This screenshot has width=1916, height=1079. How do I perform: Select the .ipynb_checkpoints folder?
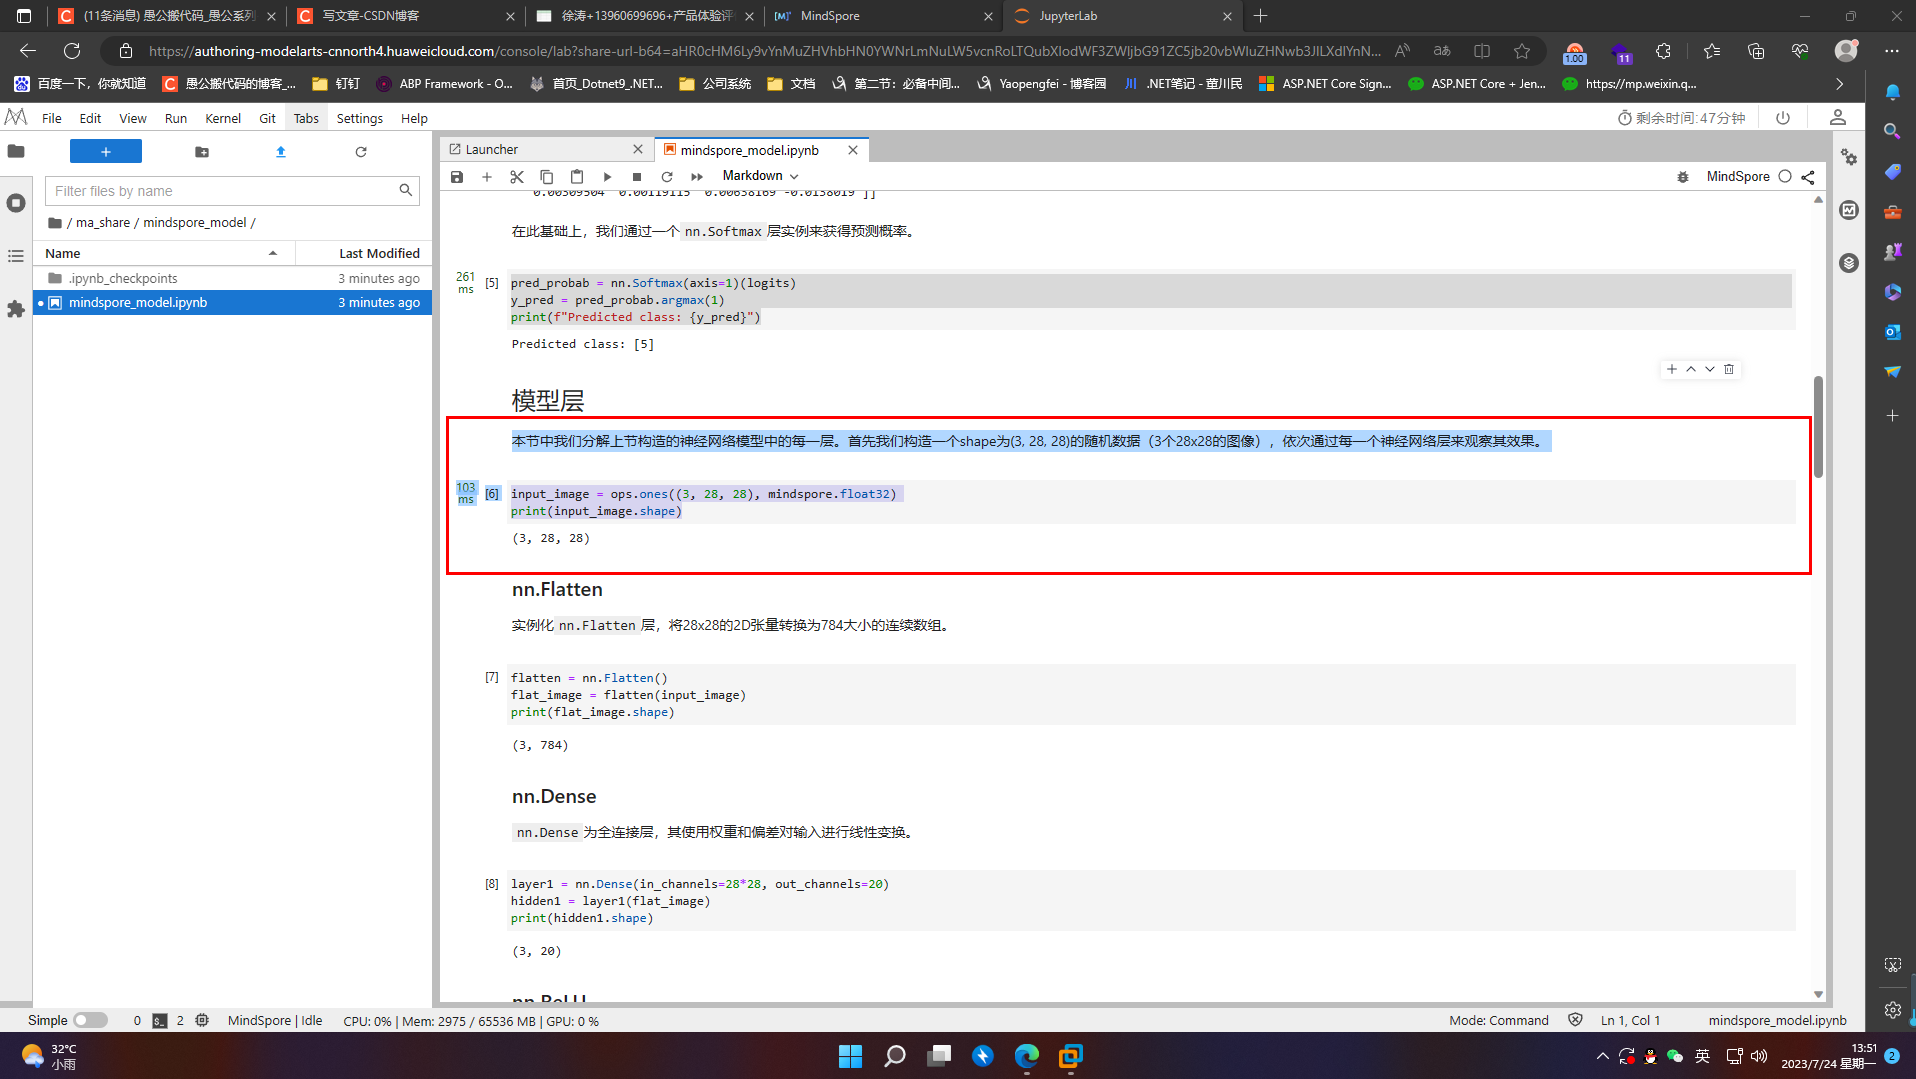[232, 279]
